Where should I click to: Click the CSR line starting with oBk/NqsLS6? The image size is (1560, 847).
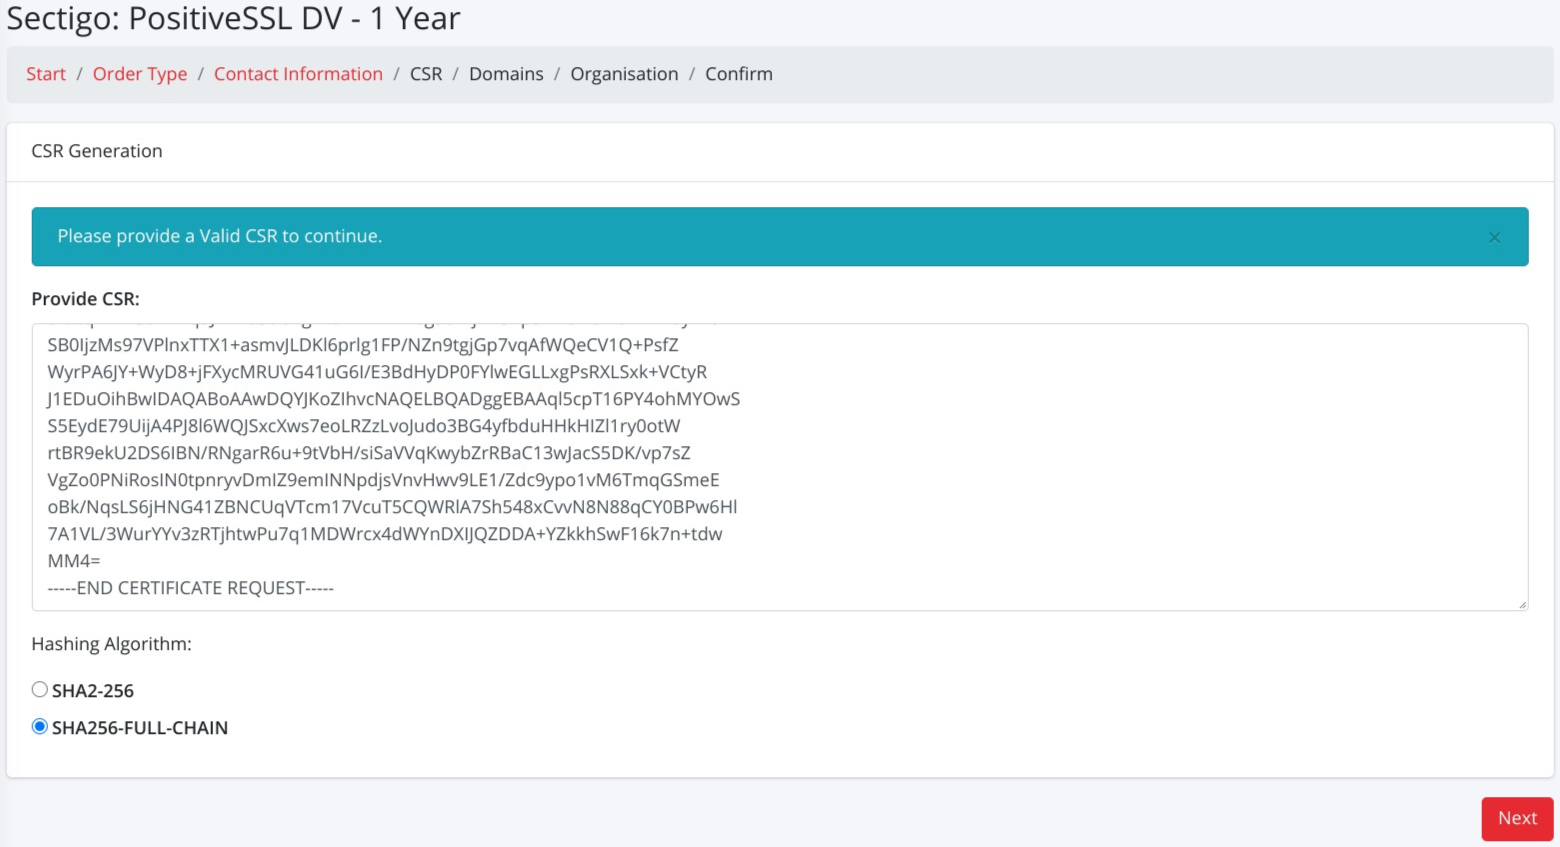click(393, 507)
